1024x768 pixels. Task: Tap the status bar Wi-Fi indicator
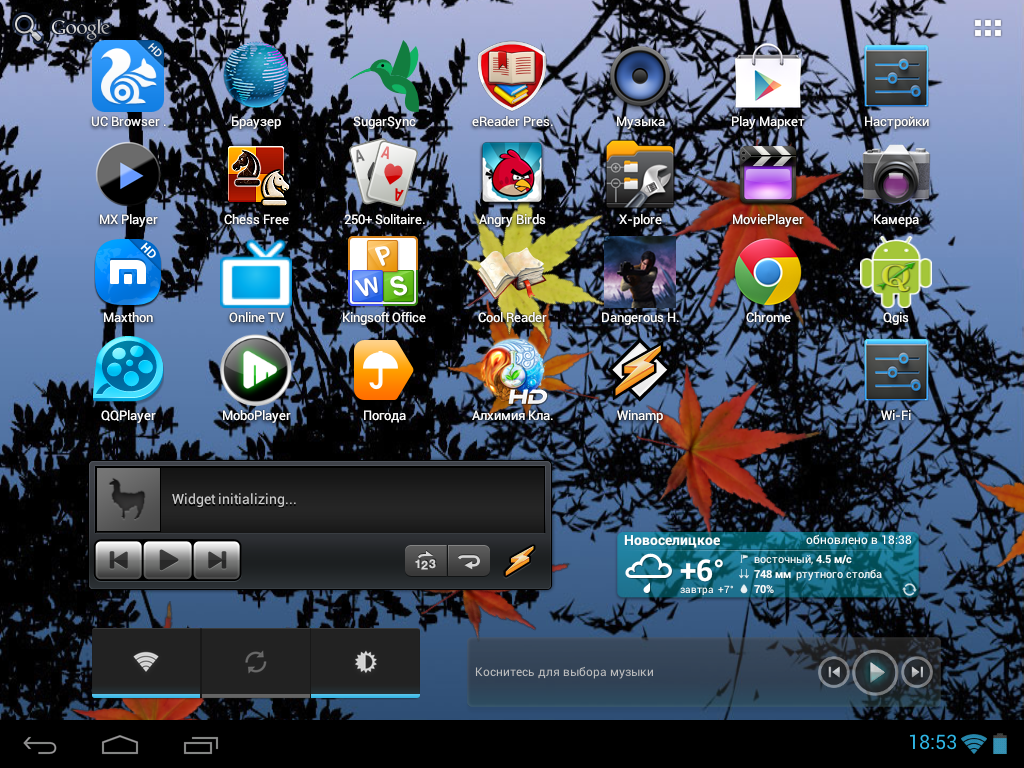click(x=974, y=743)
